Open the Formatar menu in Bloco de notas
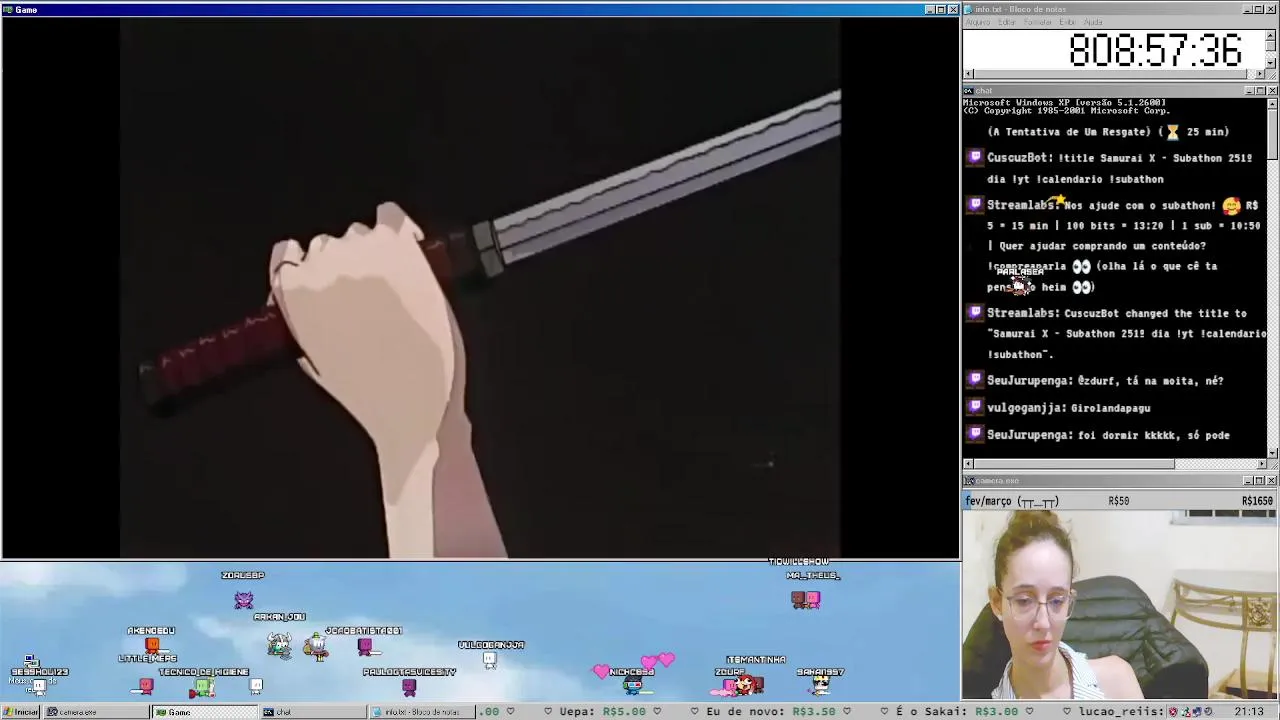Screen dimensions: 1280x720 (x=1038, y=22)
